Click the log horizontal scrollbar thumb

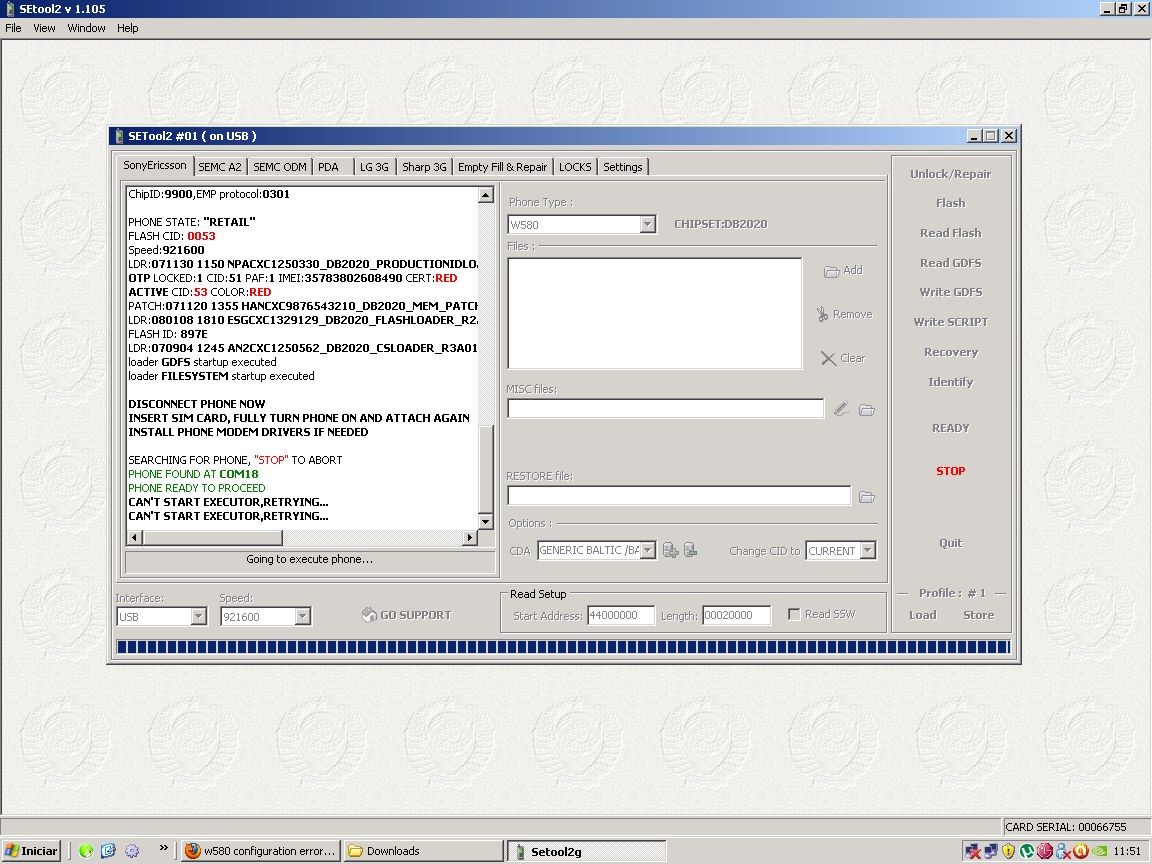tap(212, 537)
